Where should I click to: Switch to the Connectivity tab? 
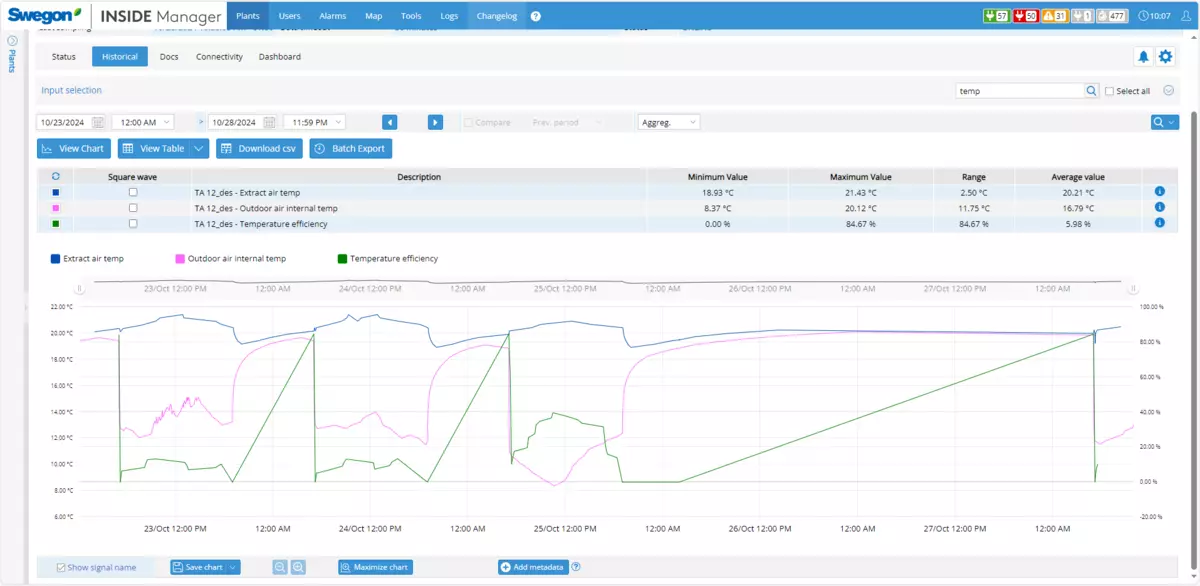coord(219,57)
